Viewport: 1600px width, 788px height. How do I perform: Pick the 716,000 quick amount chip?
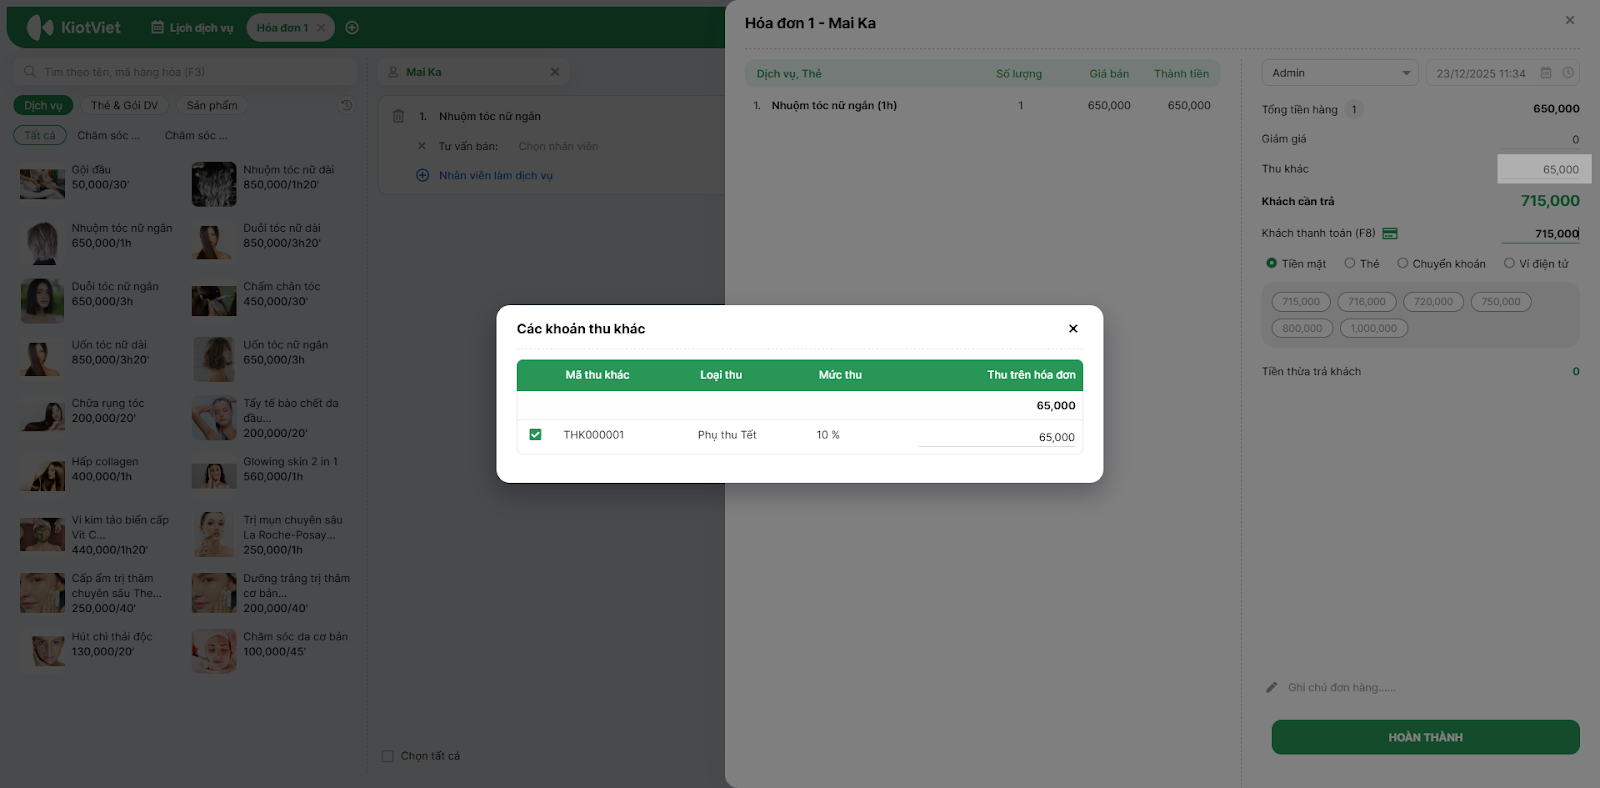click(1367, 302)
